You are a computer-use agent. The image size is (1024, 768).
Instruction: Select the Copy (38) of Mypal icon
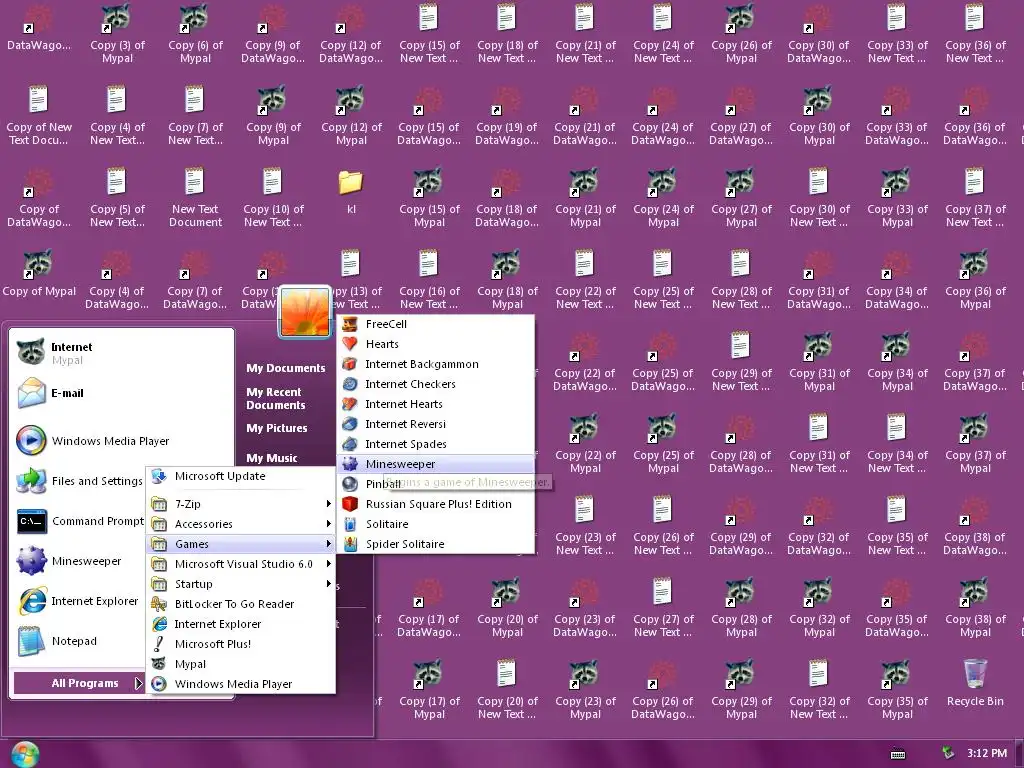(975, 608)
